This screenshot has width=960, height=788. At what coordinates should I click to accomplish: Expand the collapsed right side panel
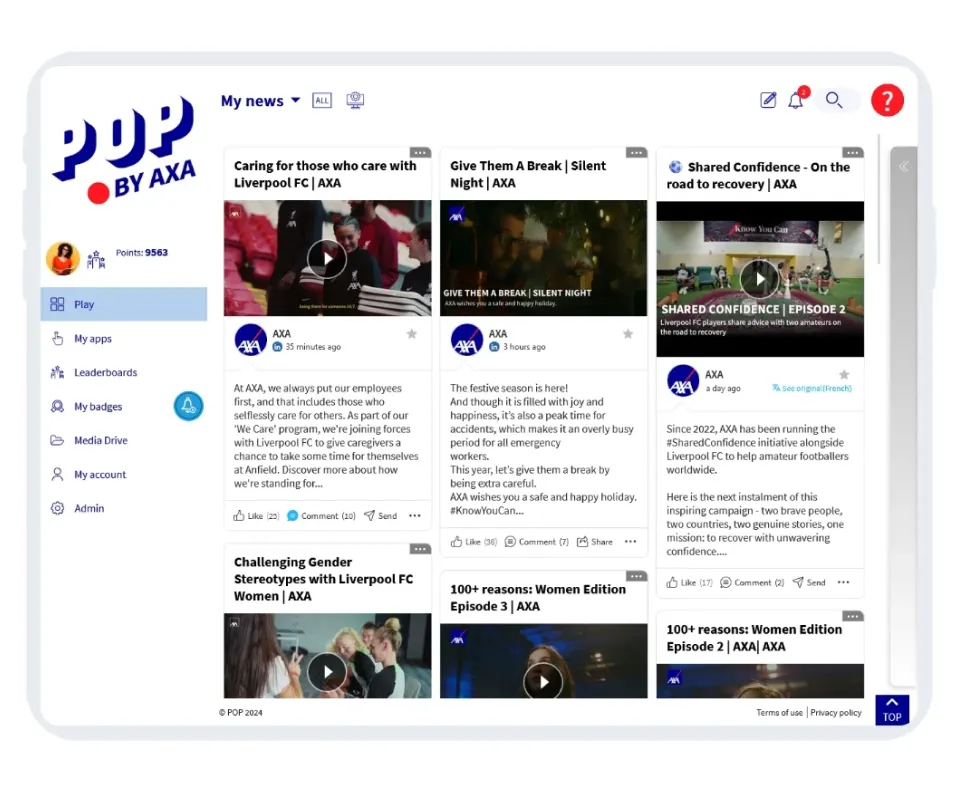pyautogui.click(x=904, y=167)
